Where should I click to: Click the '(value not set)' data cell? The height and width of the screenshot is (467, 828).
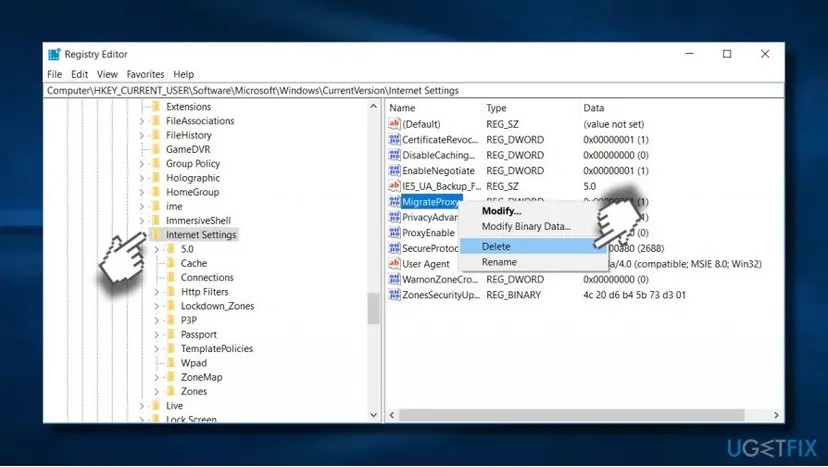pyautogui.click(x=614, y=124)
